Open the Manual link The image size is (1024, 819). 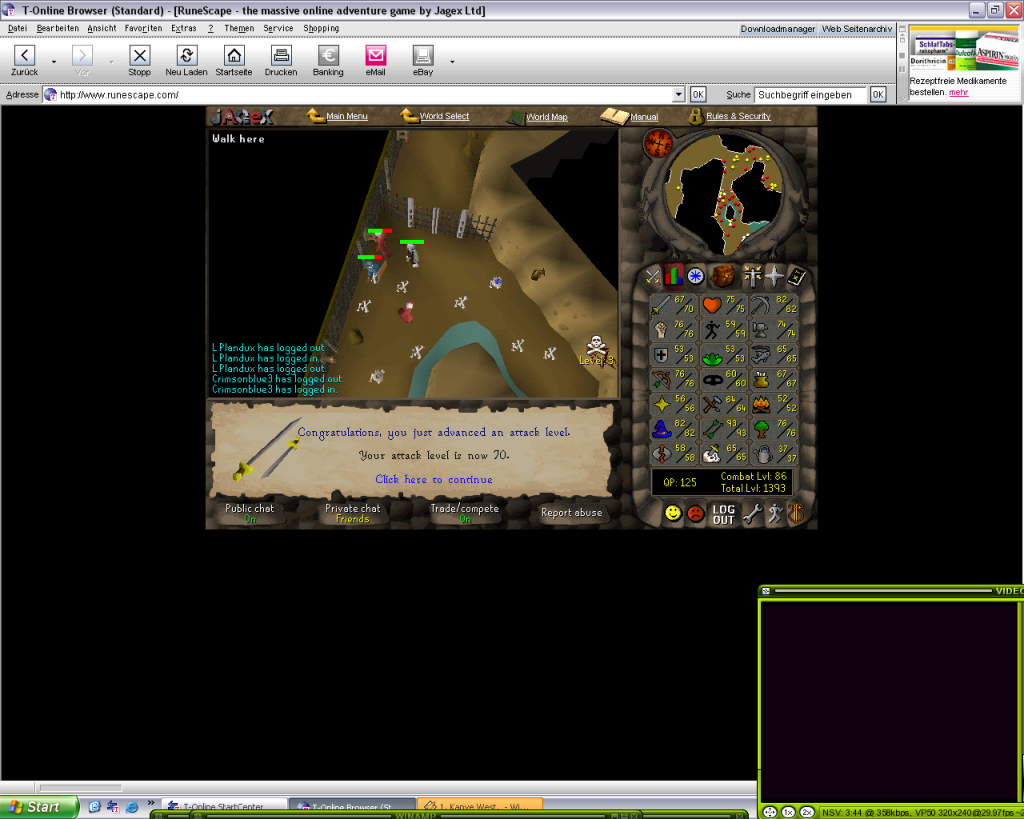(x=644, y=117)
